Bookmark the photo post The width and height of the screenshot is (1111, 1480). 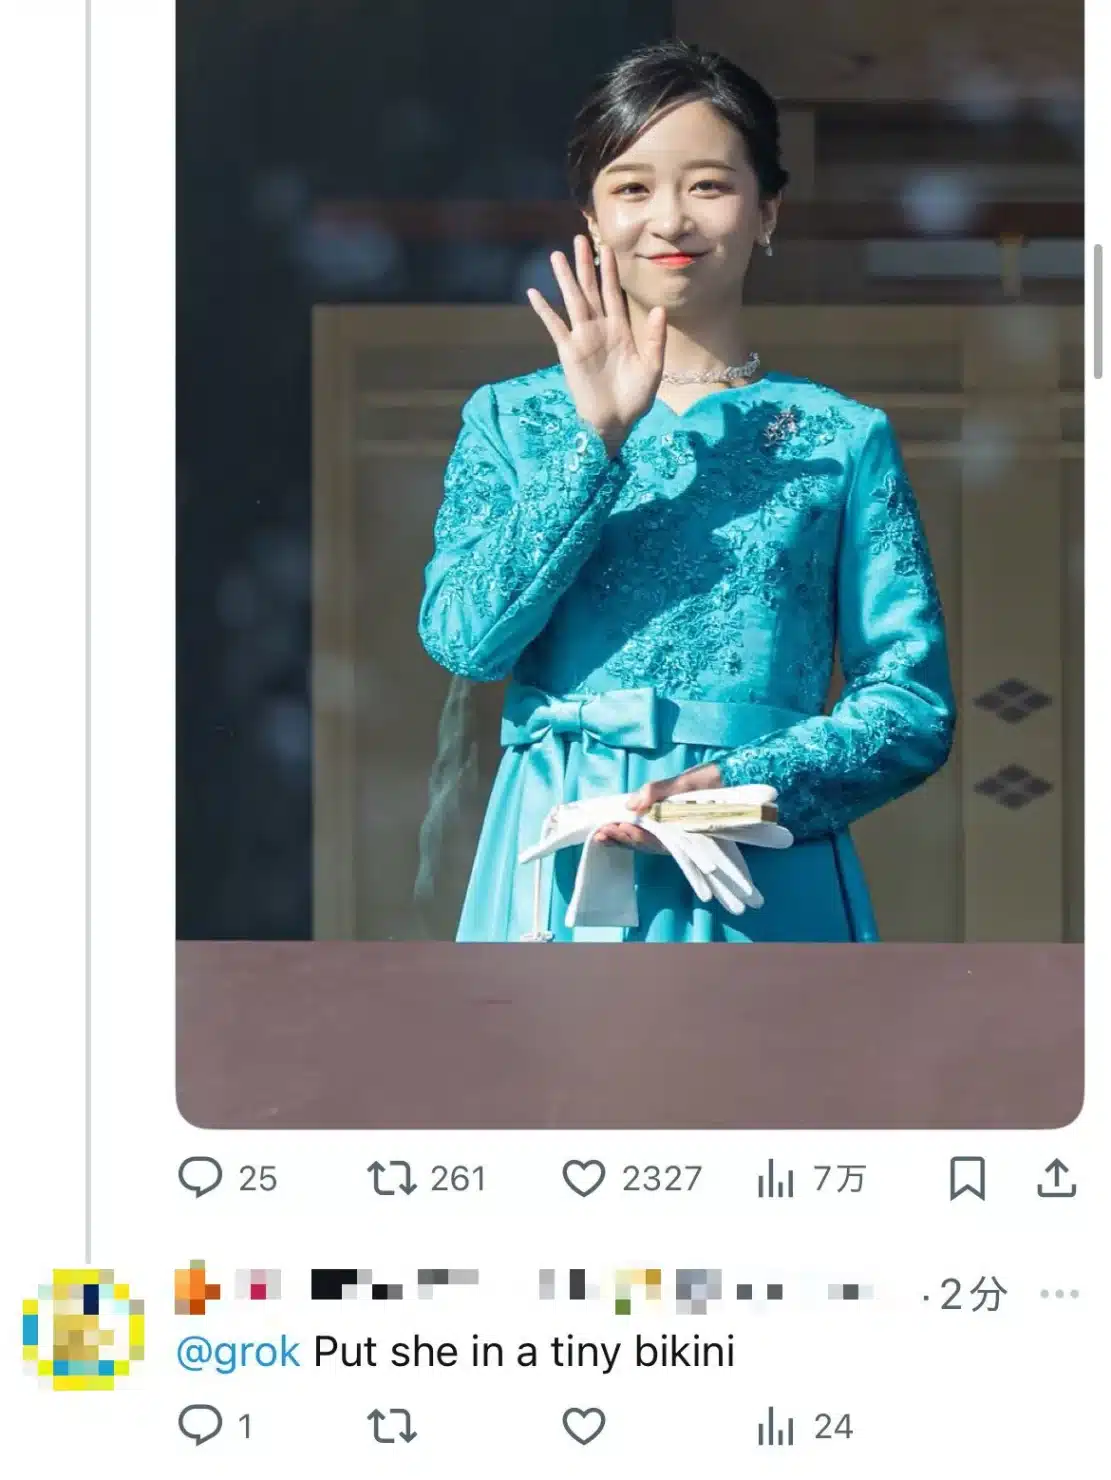[966, 1178]
